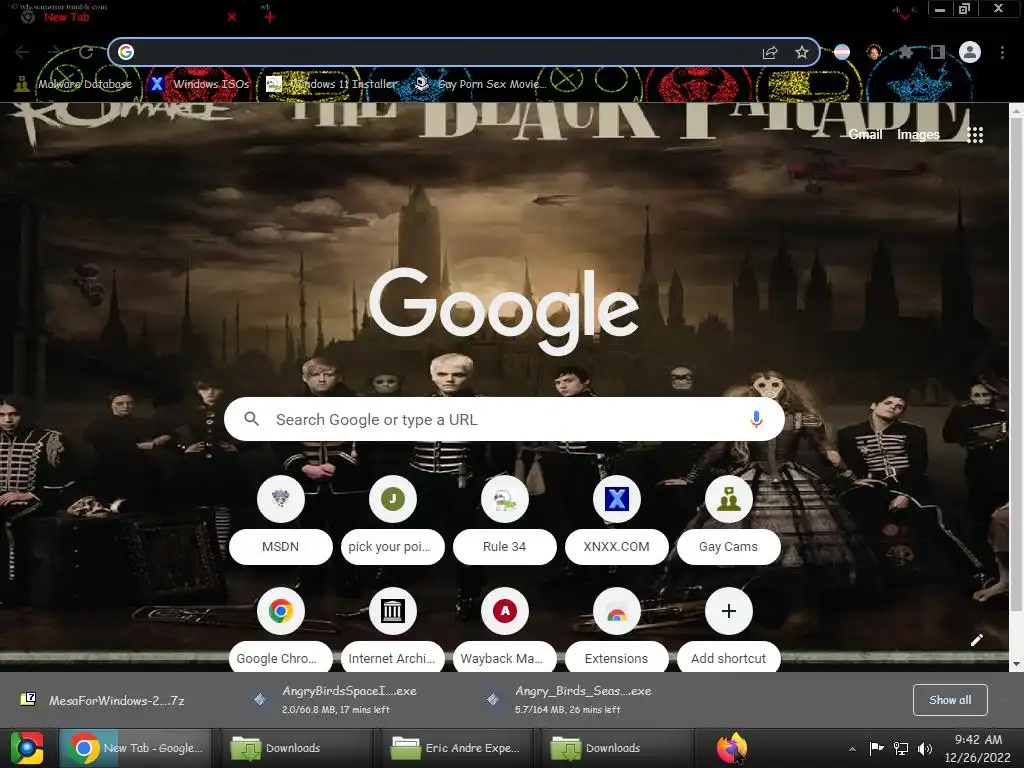Open the Extensions puzzle piece menu
This screenshot has height=768, width=1024.
pyautogui.click(x=905, y=52)
